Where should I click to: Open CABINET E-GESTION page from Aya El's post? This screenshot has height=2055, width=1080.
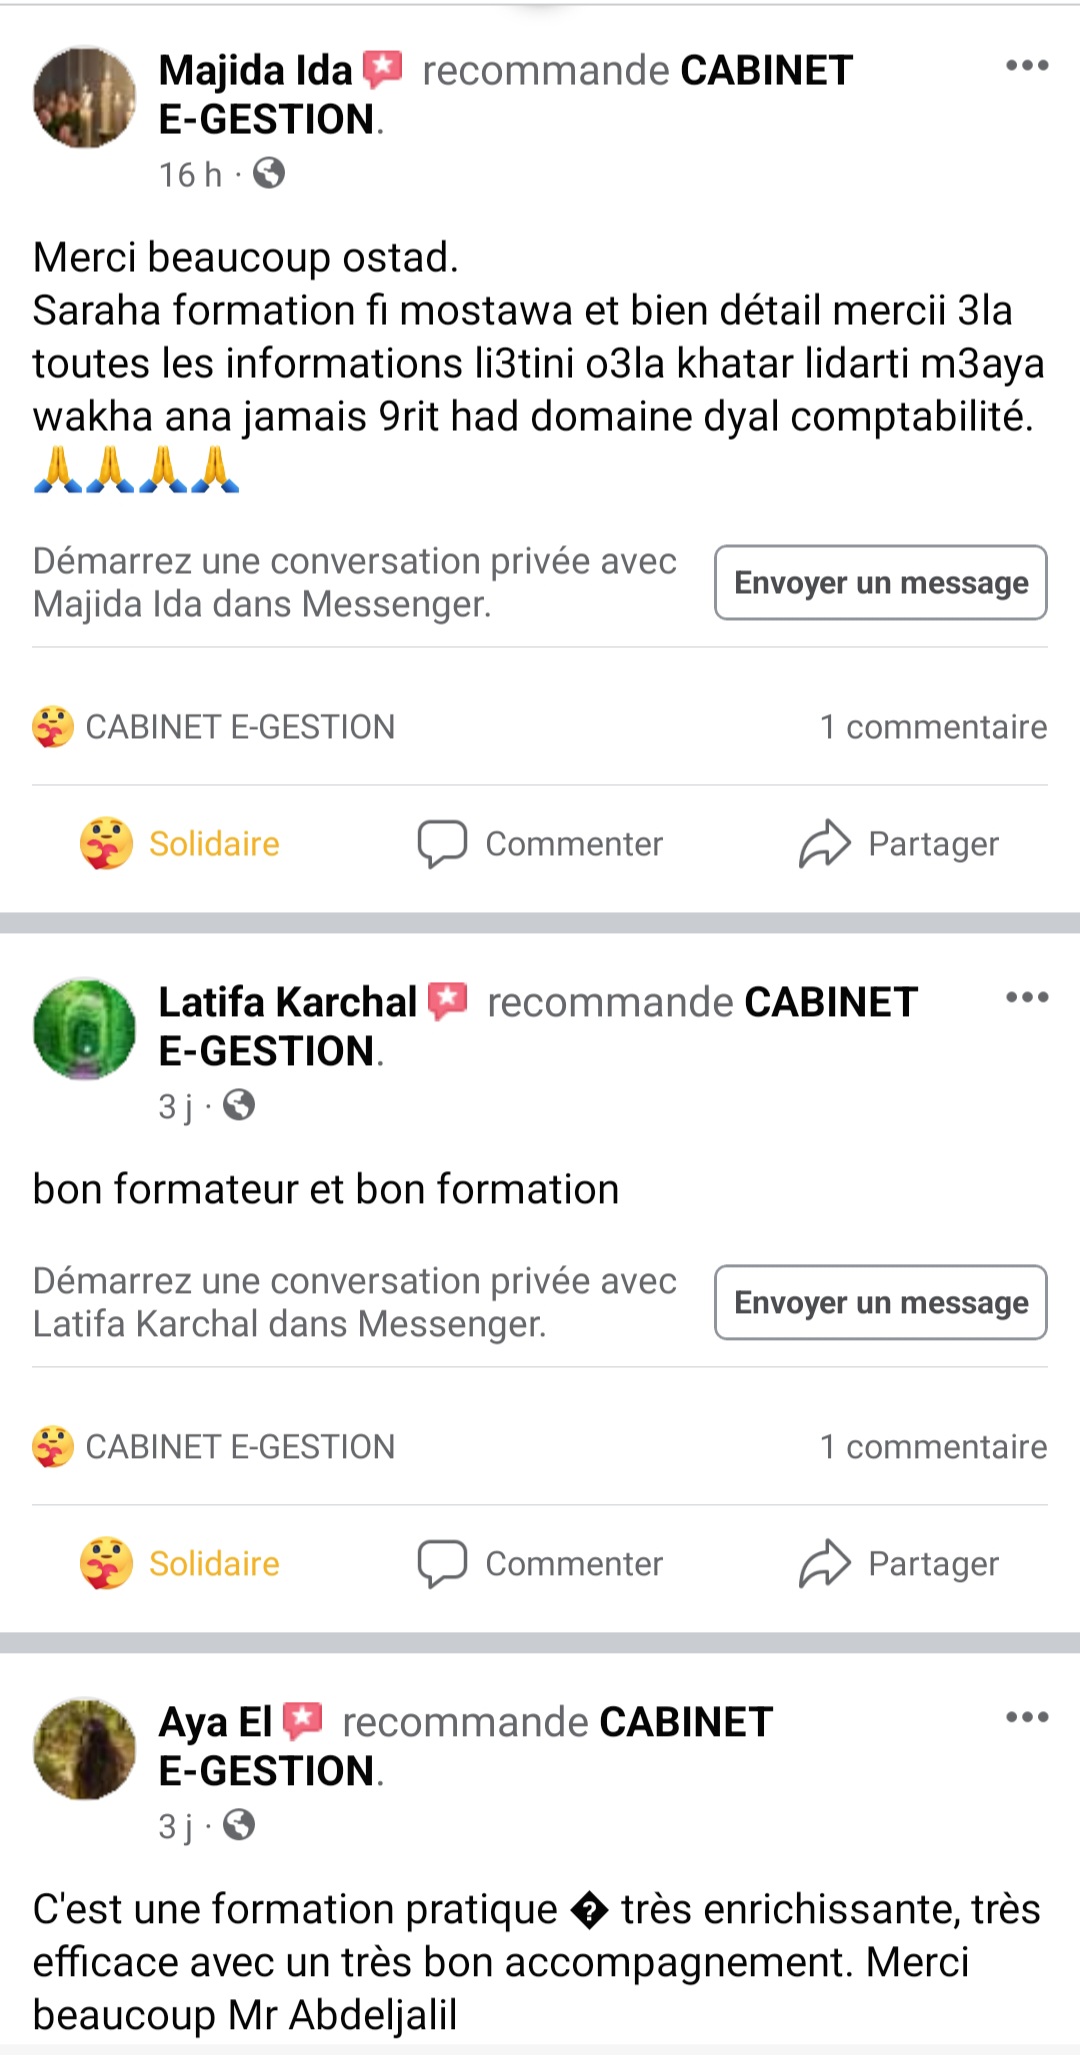[x=685, y=1722]
